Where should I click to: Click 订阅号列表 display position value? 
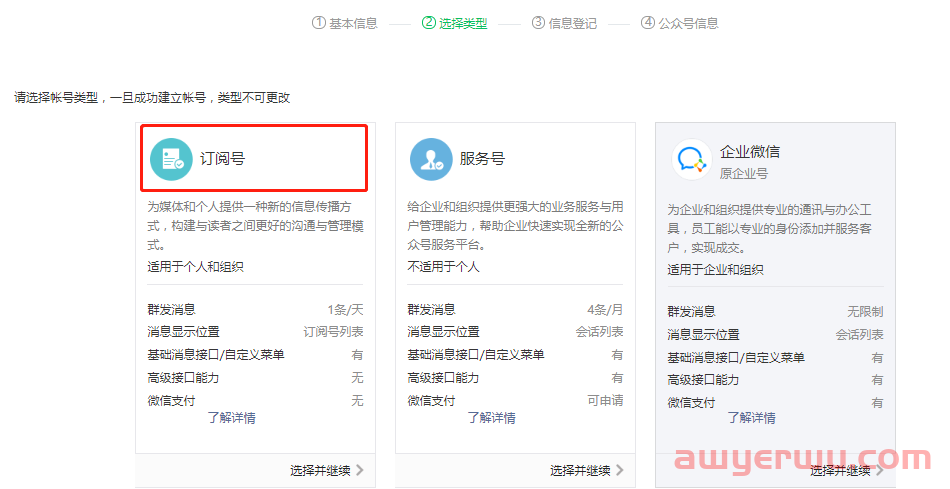pyautogui.click(x=333, y=331)
